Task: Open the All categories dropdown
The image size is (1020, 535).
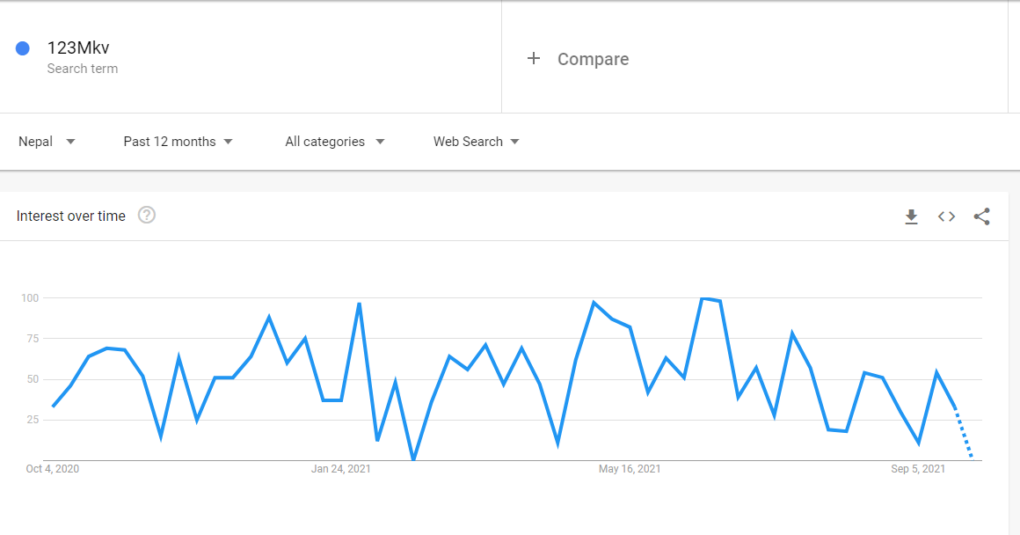Action: click(x=334, y=142)
